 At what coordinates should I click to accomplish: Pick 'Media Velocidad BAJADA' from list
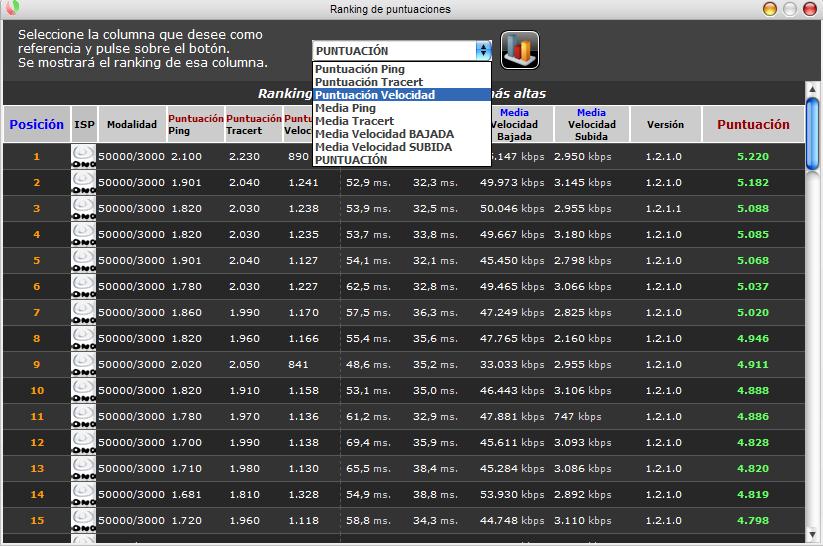384,134
